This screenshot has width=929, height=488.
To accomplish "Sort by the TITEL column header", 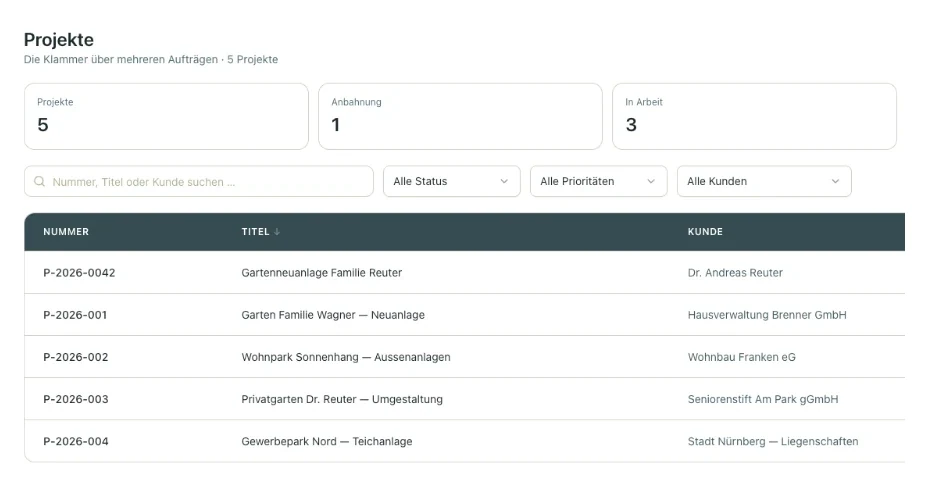I will 255,232.
